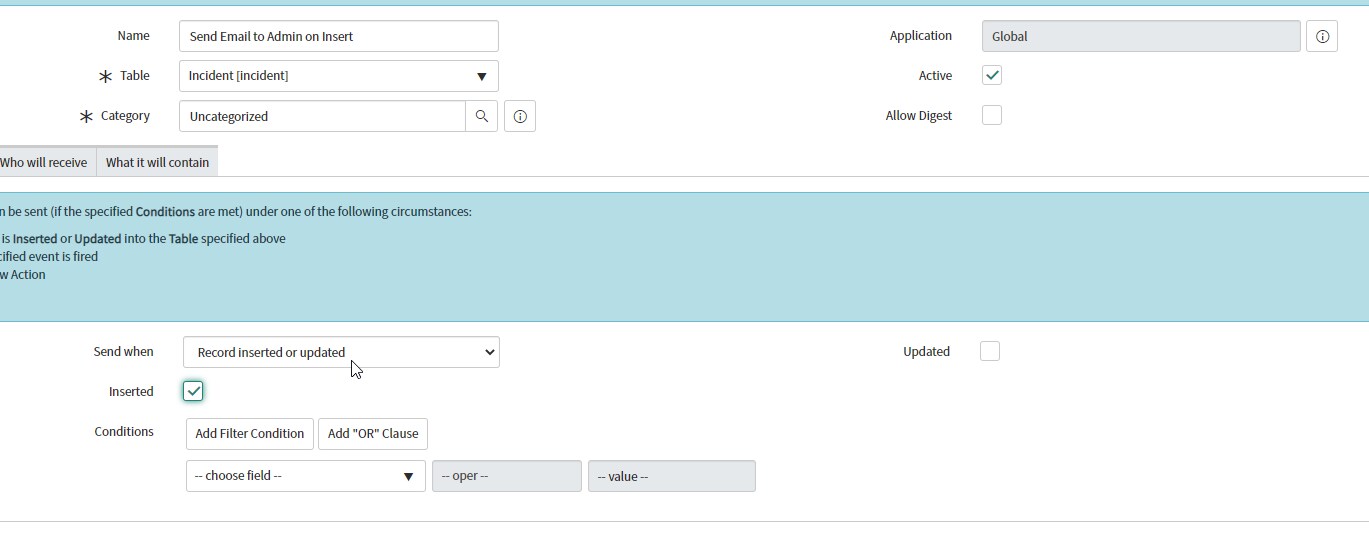
Task: Open the Send when dropdown
Action: 341,352
